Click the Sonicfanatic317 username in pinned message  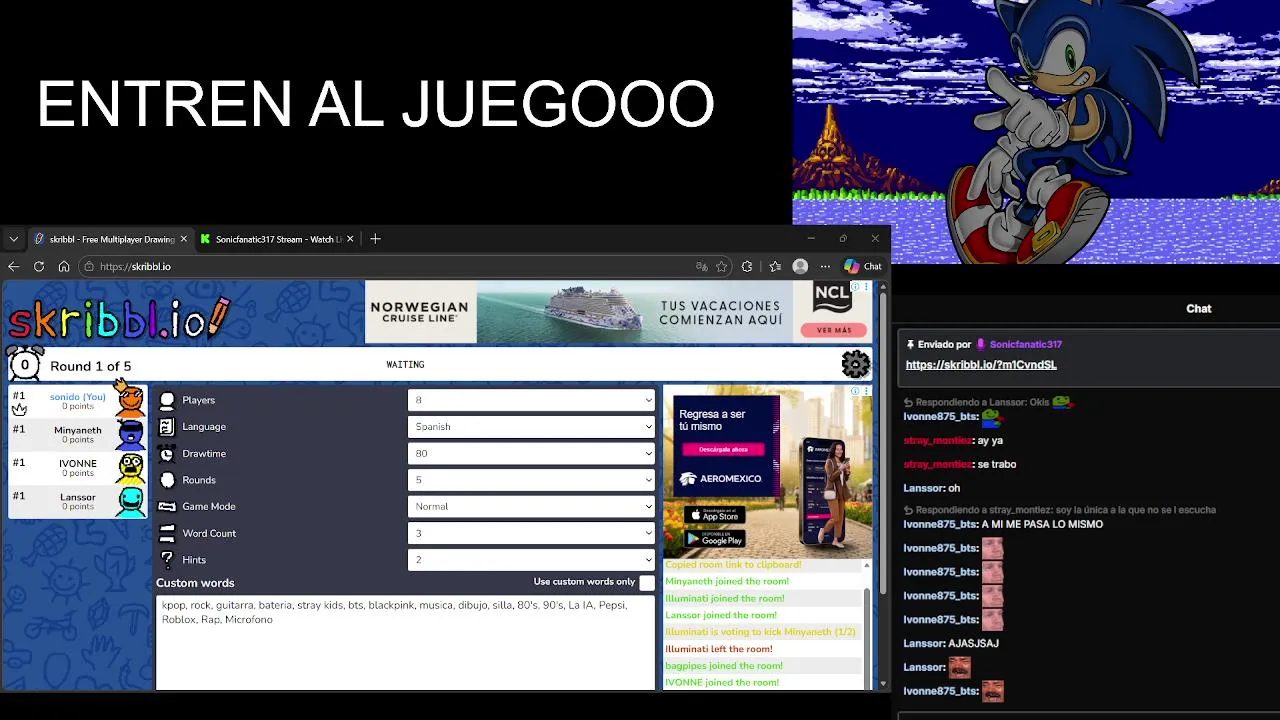coord(1026,344)
